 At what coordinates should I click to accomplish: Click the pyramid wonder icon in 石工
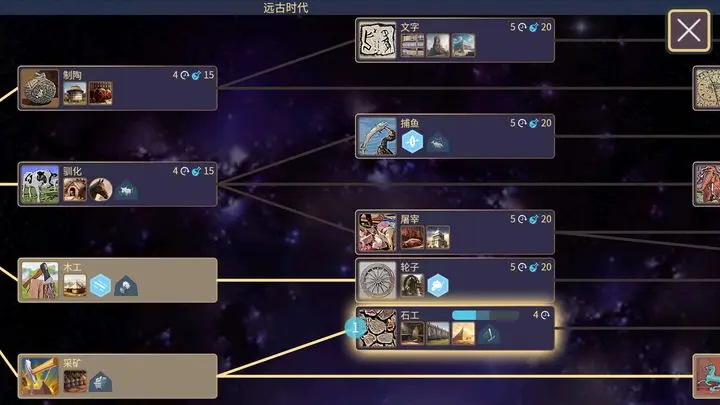[463, 333]
